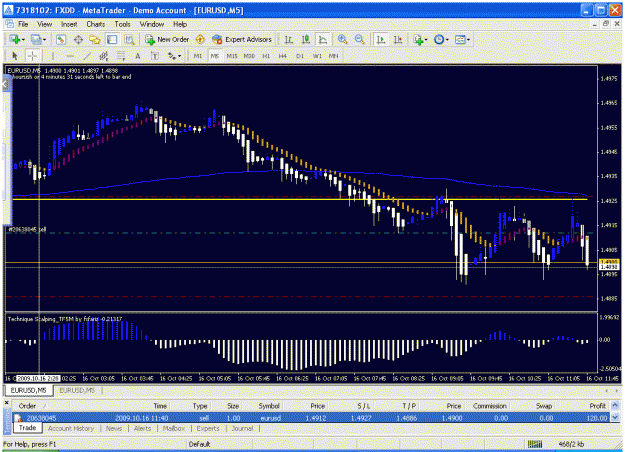Click the connection status bars indicator

(535, 444)
